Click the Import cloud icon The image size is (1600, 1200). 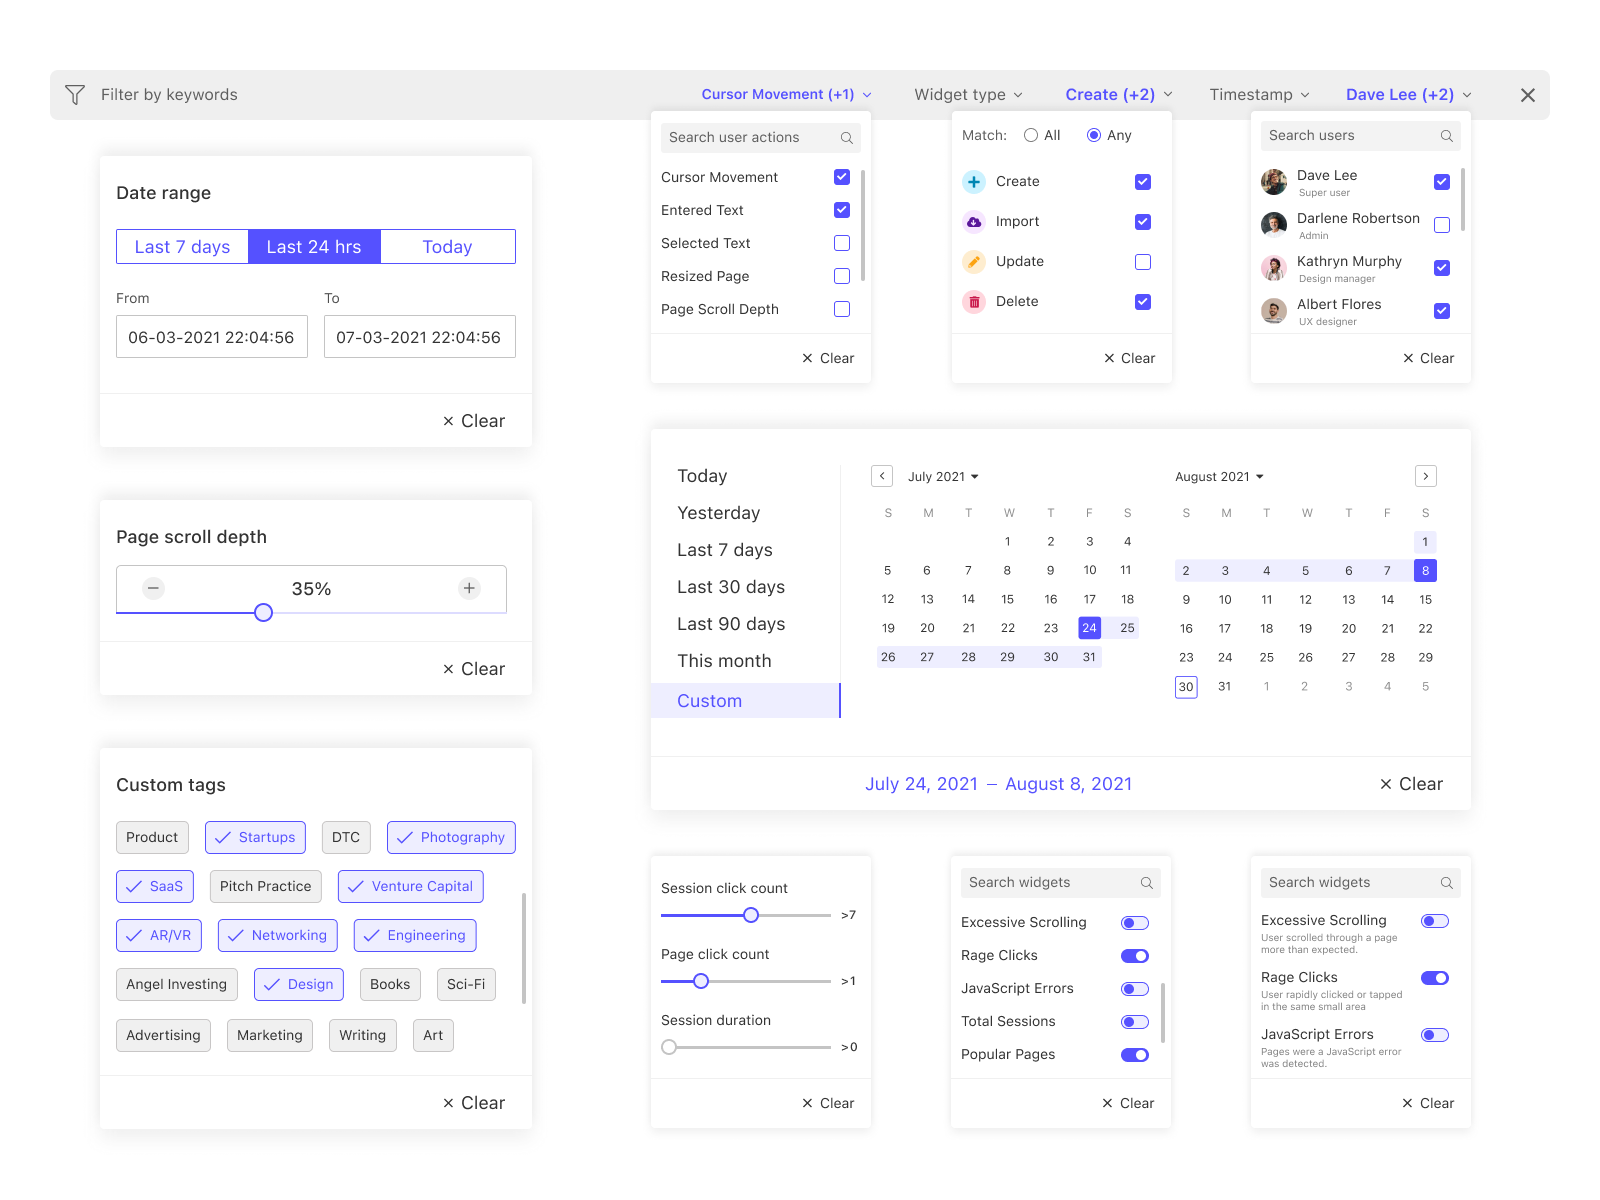pos(973,222)
